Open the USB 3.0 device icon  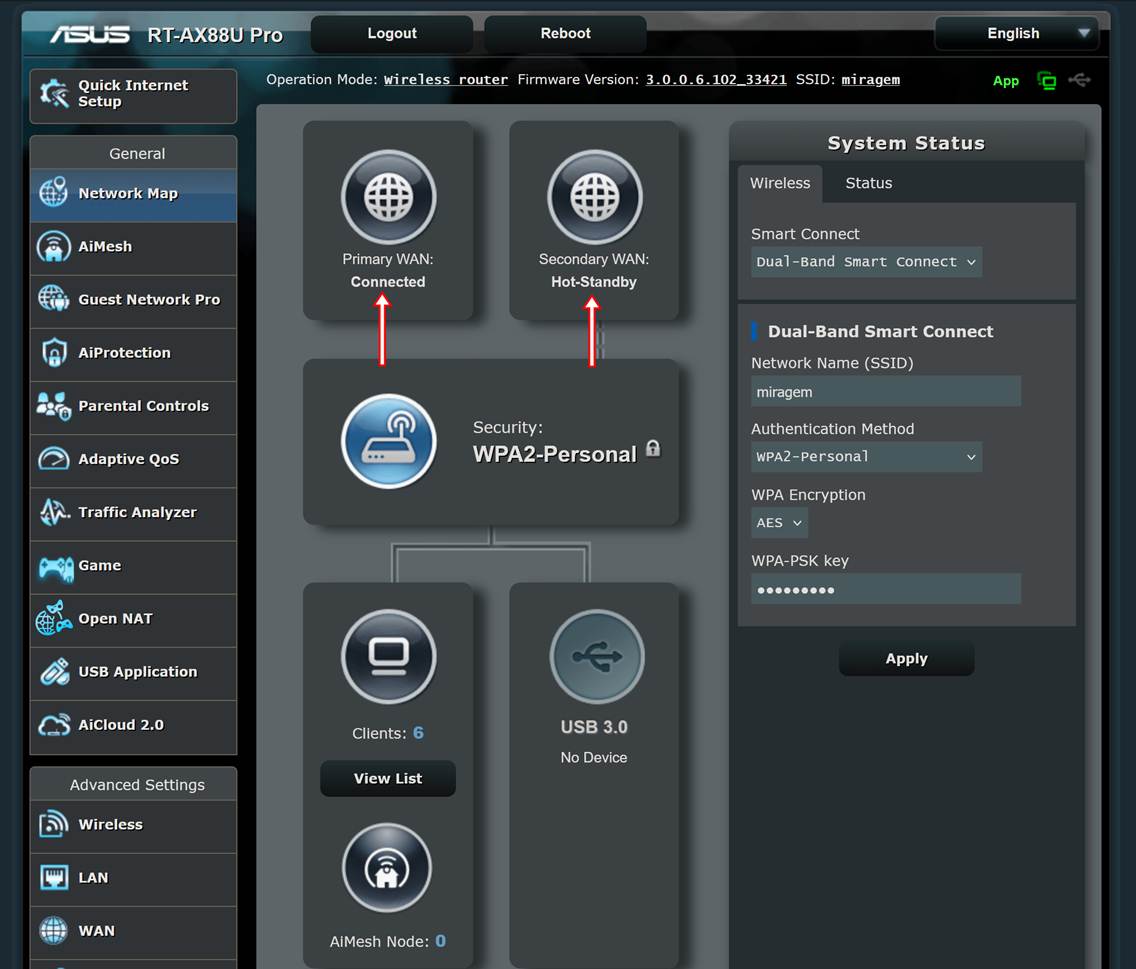(x=596, y=657)
